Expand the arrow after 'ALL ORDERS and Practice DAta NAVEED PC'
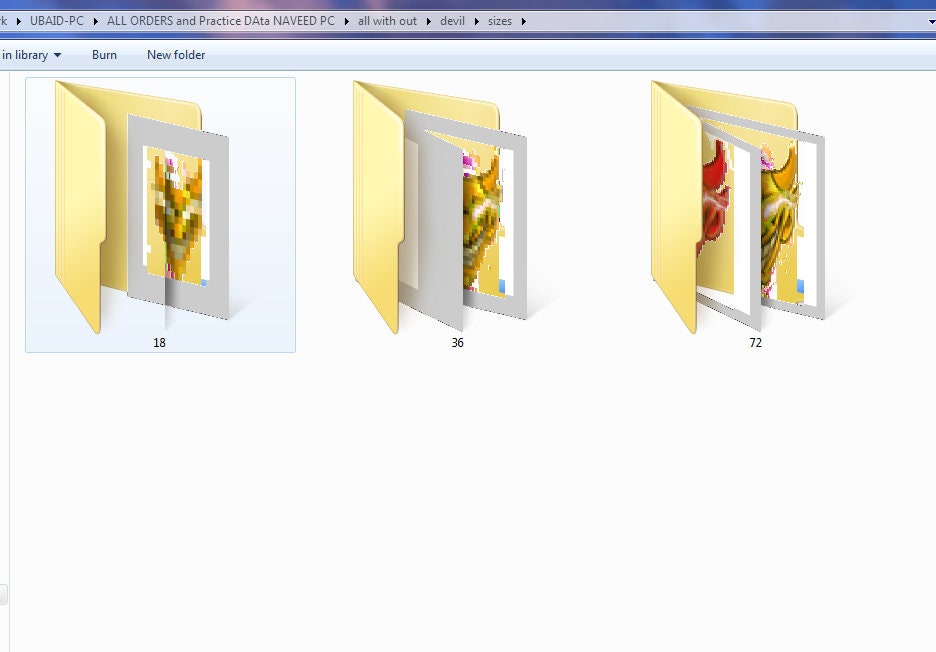Viewport: 936px width, 652px height. 346,21
